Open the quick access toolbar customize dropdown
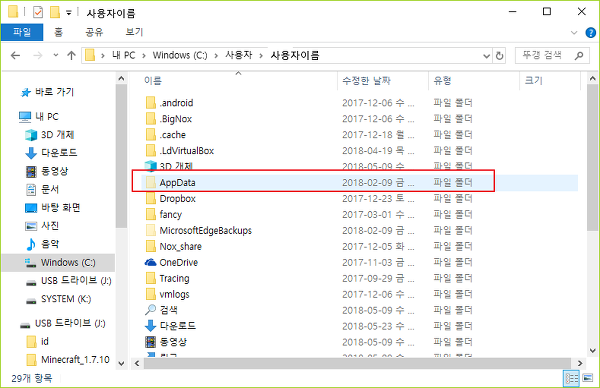Screen dimensions: 600x388 (x=68, y=13)
